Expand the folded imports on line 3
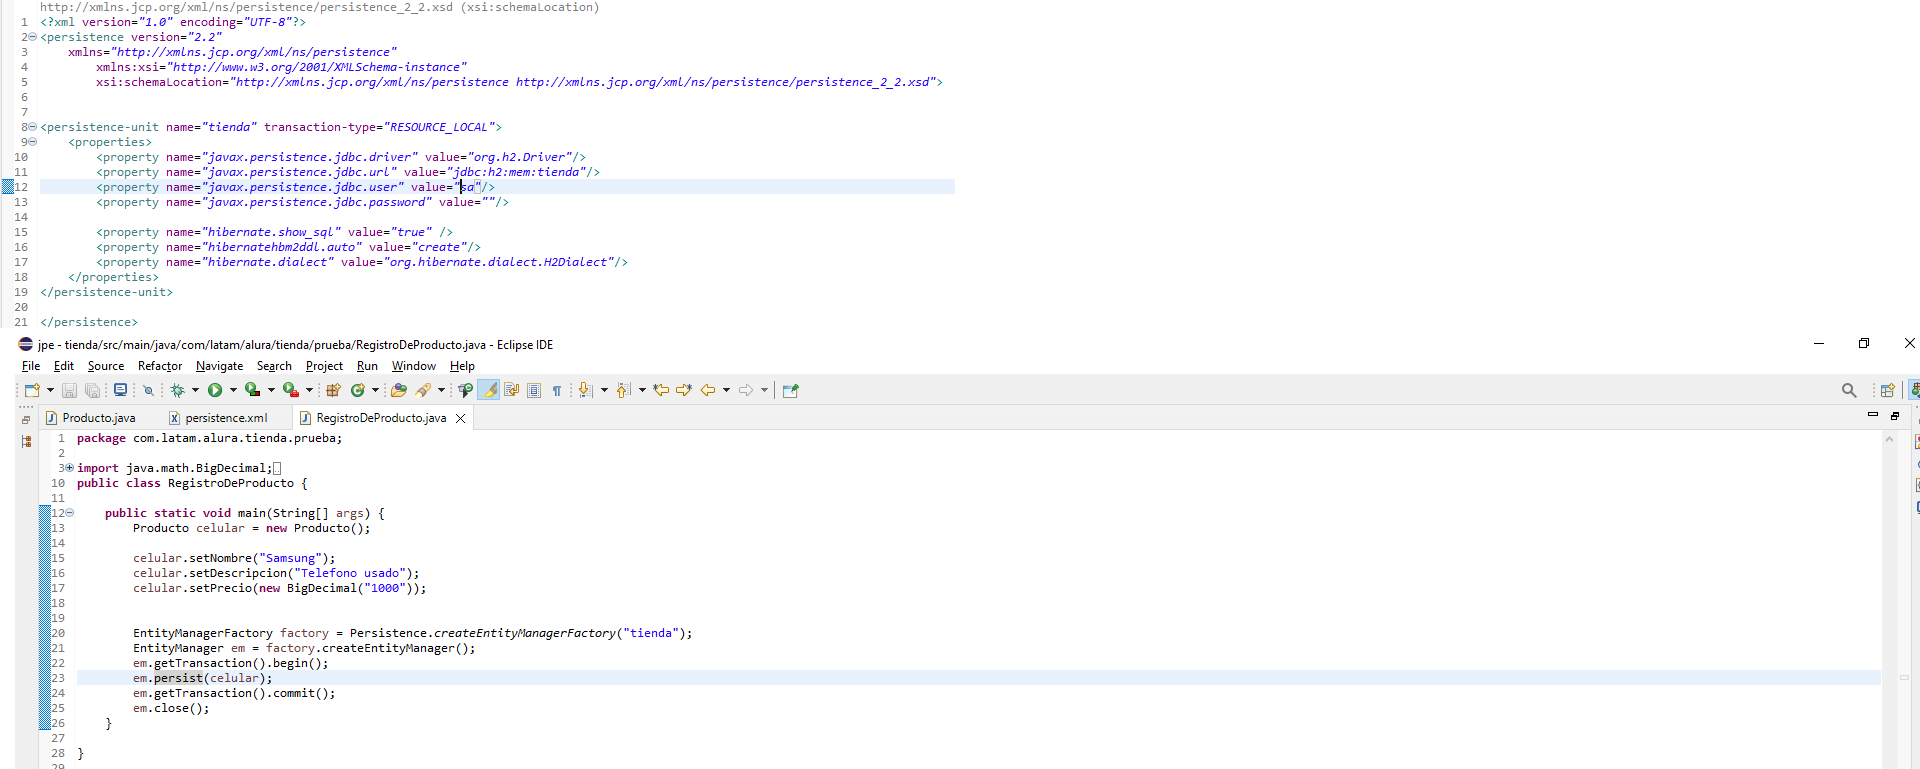The height and width of the screenshot is (769, 1920). tap(69, 468)
